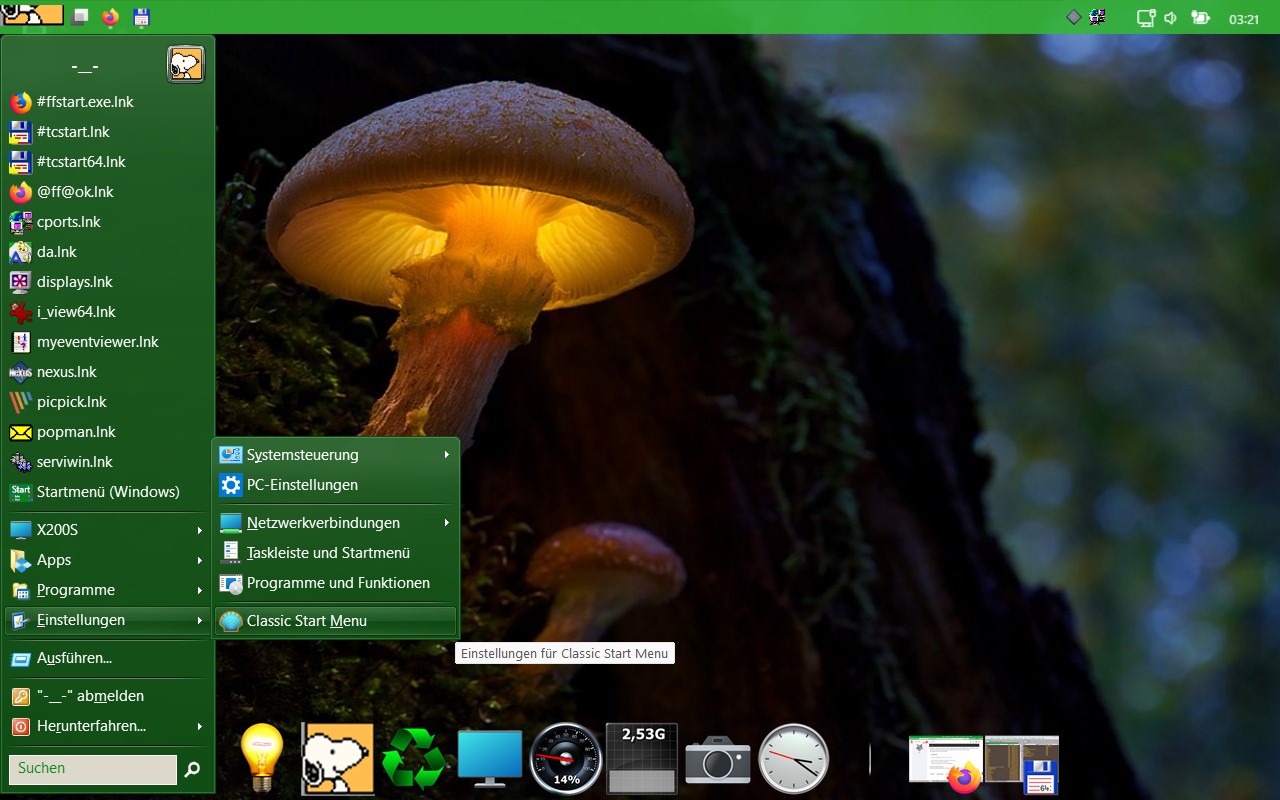Click the search magnifier icon
This screenshot has height=800, width=1280.
[193, 769]
